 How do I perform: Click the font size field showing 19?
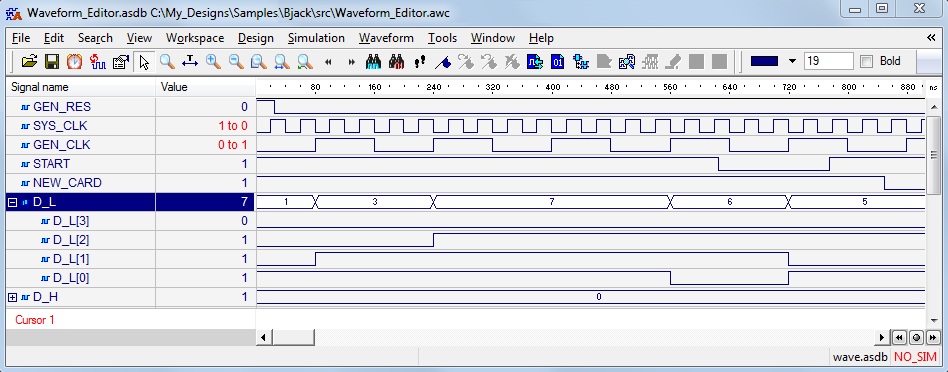[828, 61]
